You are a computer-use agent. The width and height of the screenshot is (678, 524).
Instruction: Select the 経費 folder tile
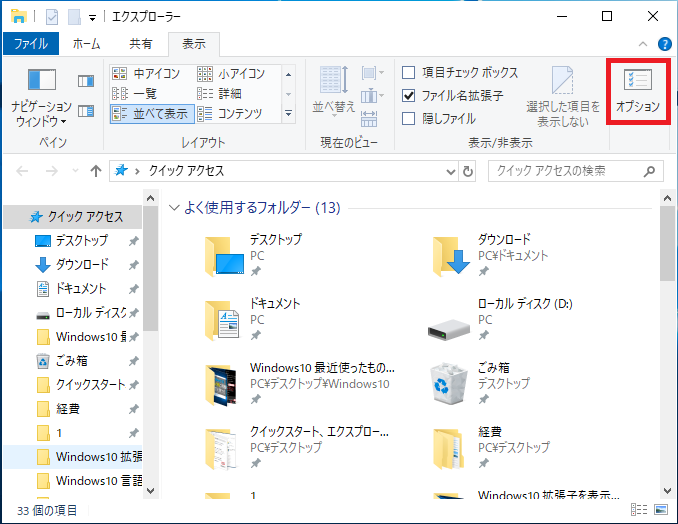click(x=493, y=447)
